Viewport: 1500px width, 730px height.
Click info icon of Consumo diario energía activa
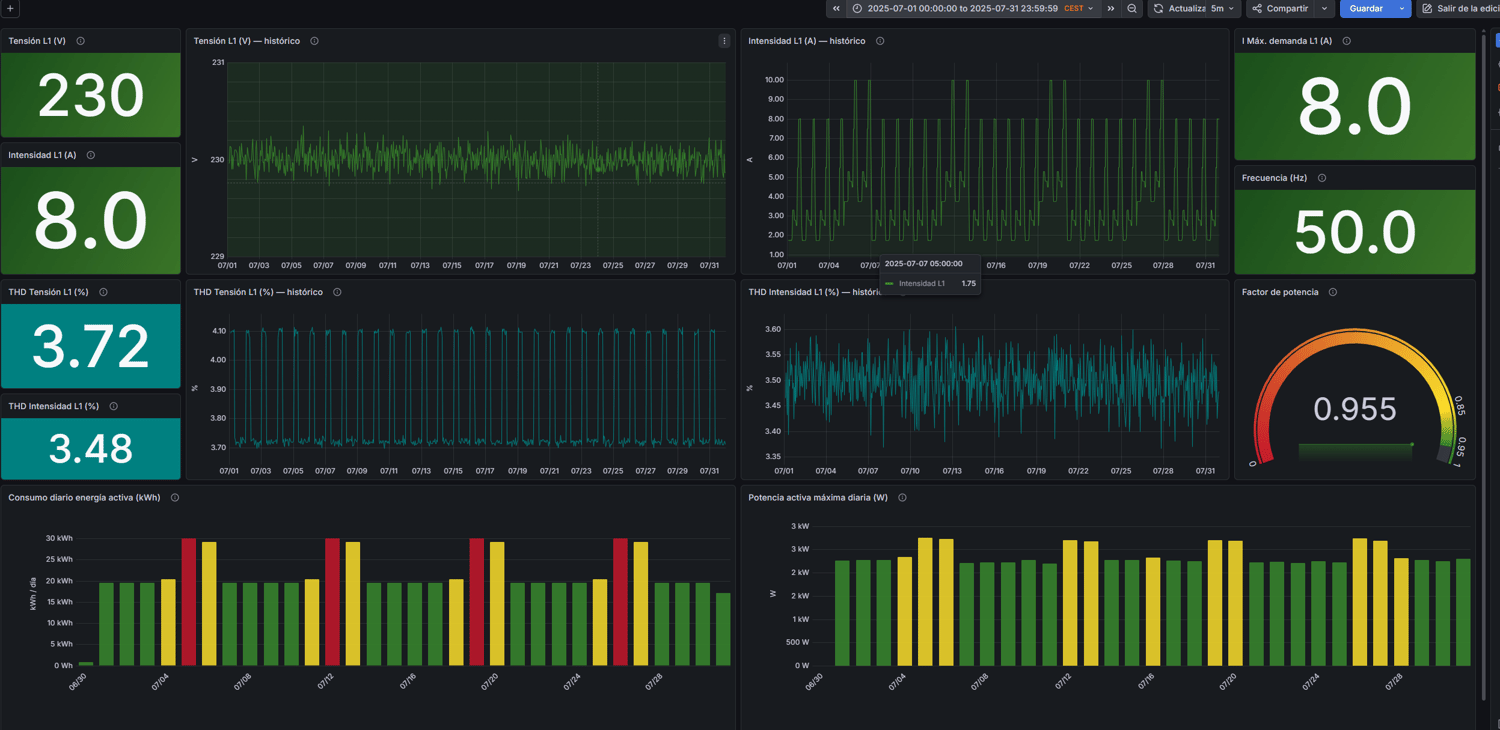[x=175, y=497]
